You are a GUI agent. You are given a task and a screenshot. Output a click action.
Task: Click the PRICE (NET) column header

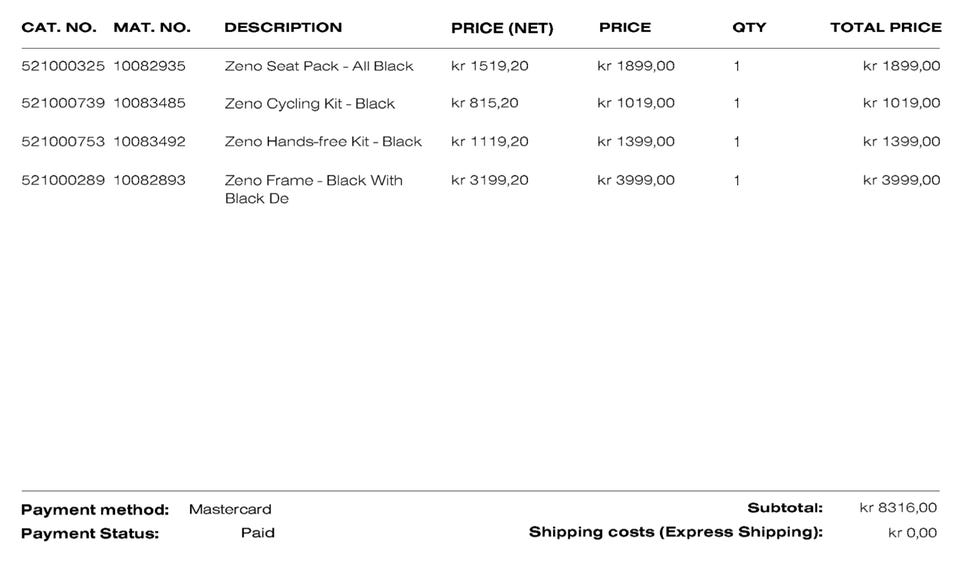502,27
